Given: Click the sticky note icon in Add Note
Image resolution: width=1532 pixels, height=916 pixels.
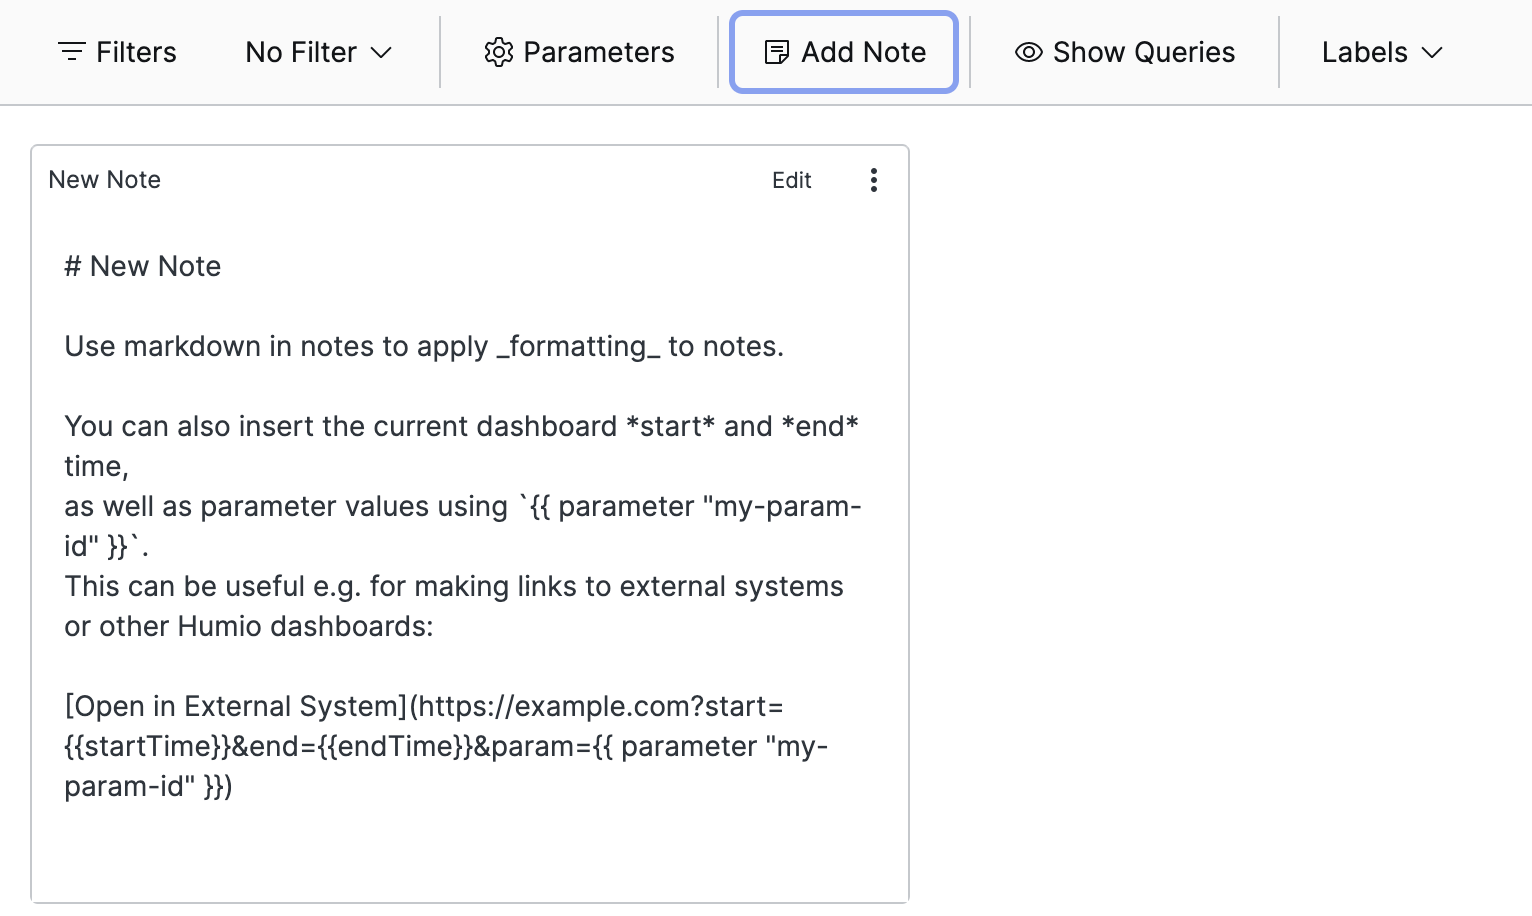Looking at the screenshot, I should tap(776, 52).
